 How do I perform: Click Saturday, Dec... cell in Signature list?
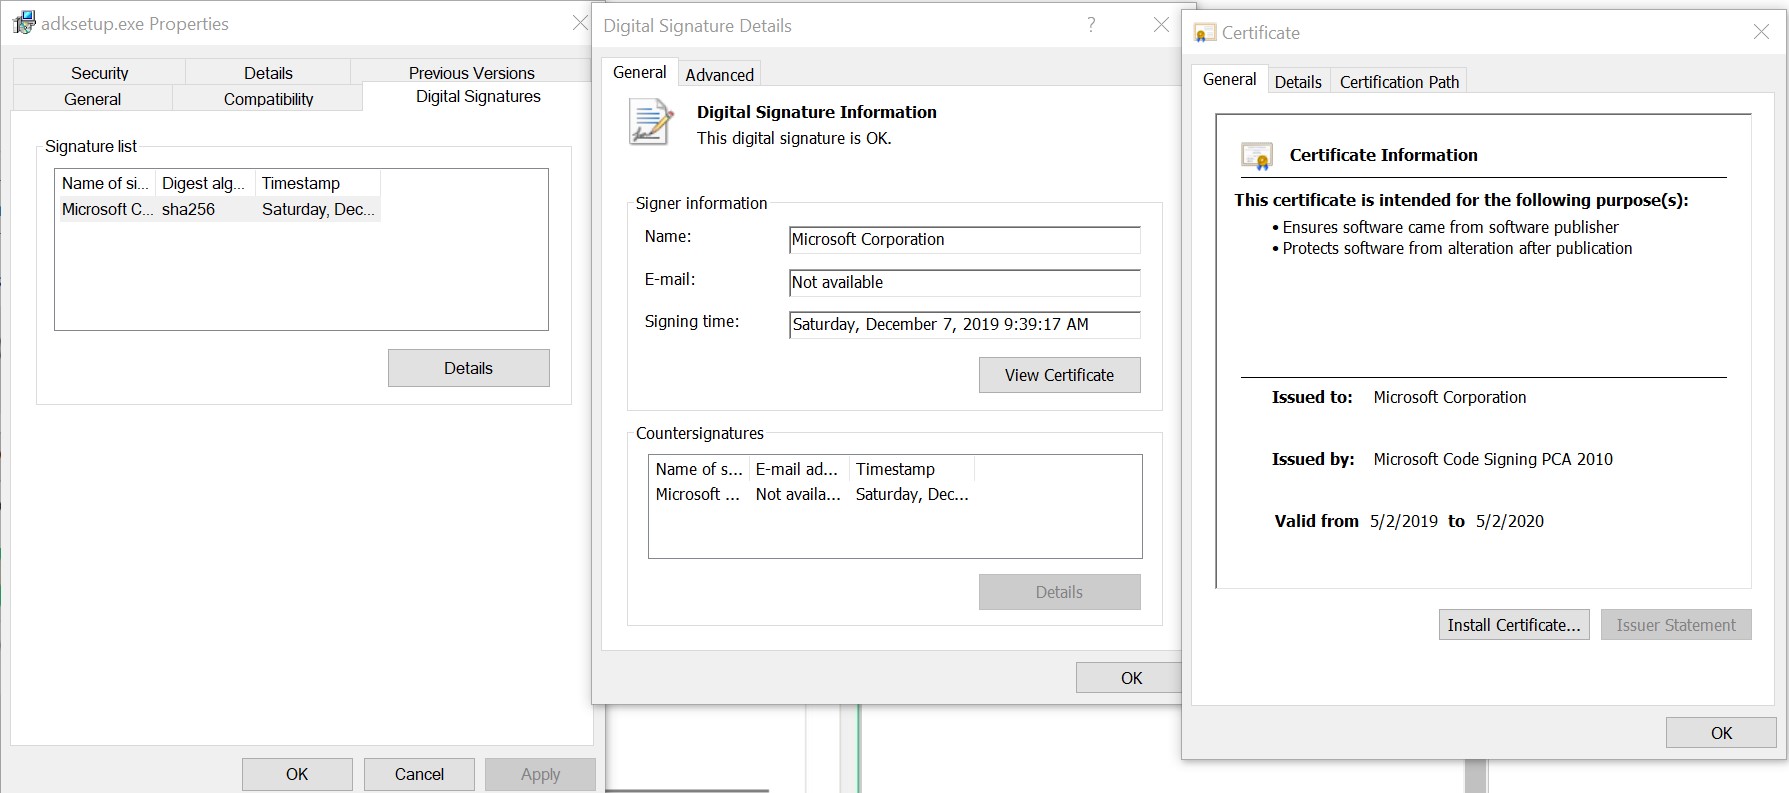click(318, 209)
